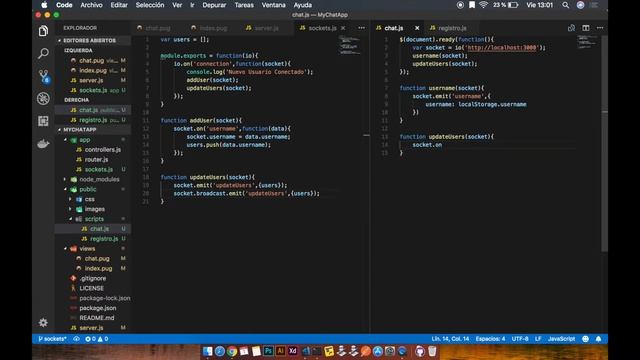The height and width of the screenshot is (360, 640).
Task: Collapse the public folder
Action: (x=65, y=189)
